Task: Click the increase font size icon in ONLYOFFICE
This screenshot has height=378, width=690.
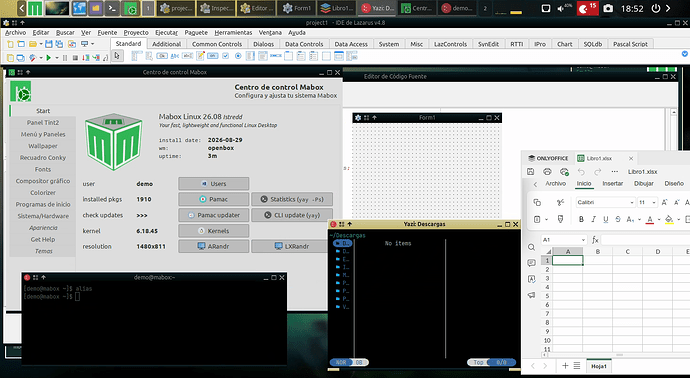Action: [x=664, y=202]
